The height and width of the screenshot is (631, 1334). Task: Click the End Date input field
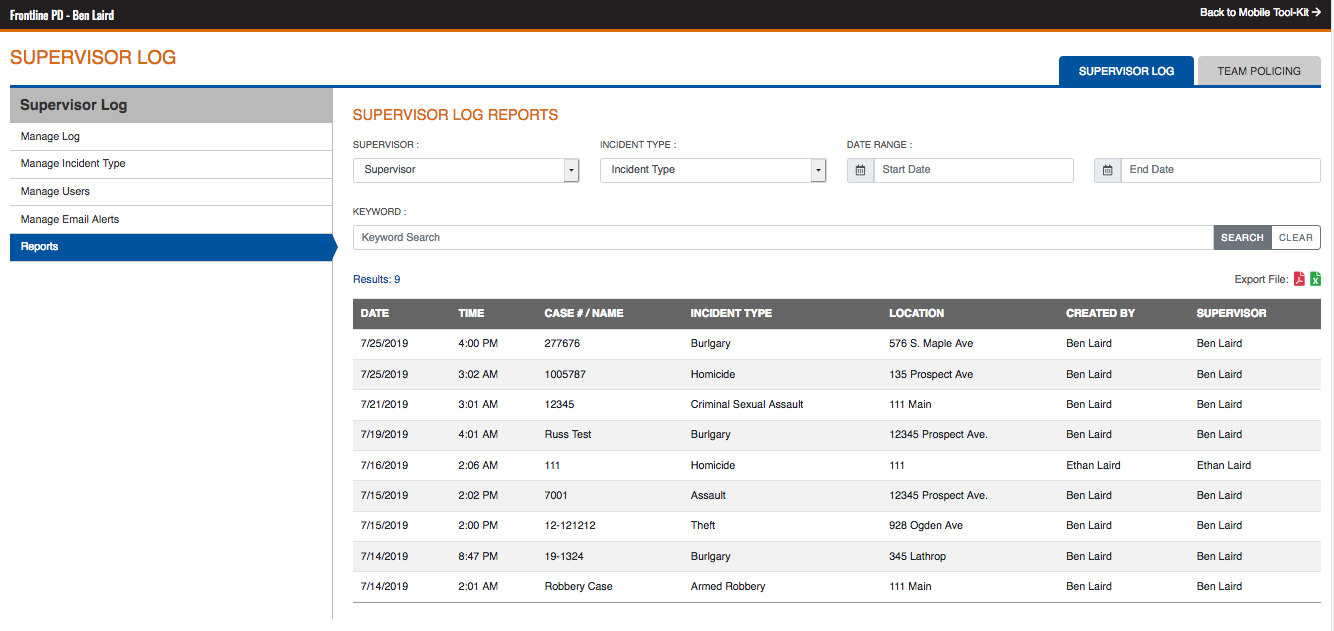[1219, 170]
